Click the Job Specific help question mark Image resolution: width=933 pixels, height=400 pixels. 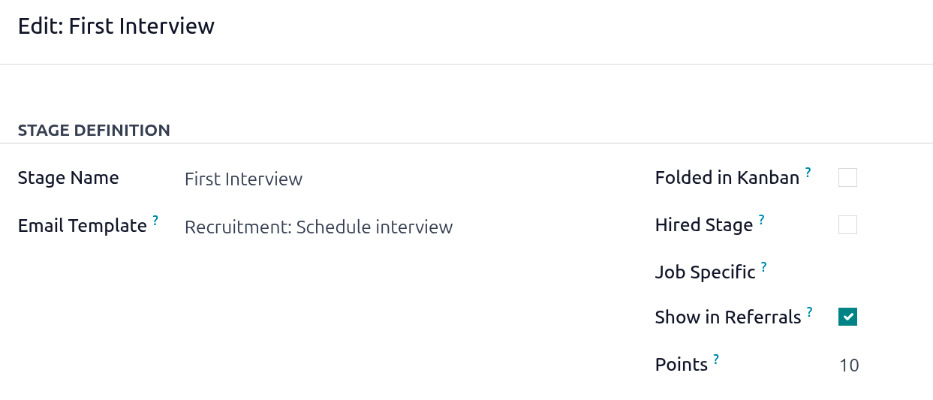click(764, 266)
